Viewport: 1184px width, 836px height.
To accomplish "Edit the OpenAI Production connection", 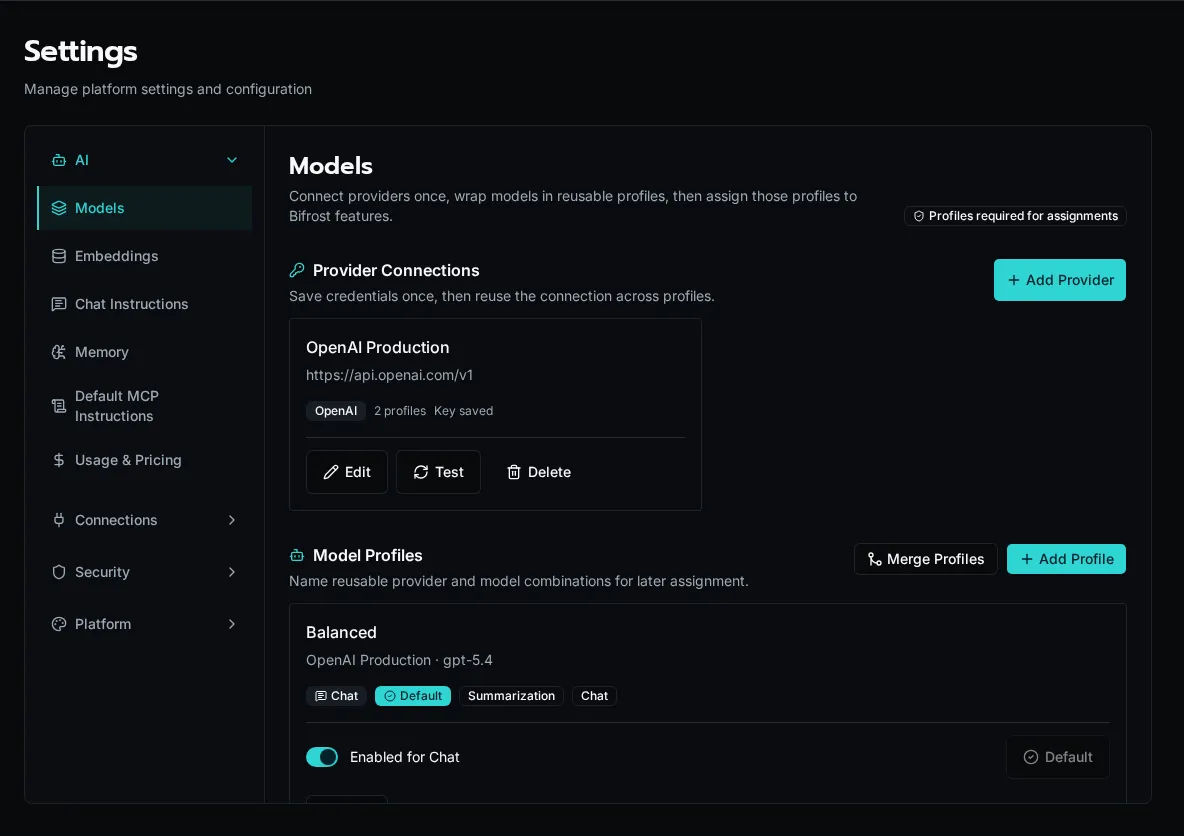I will pos(347,472).
